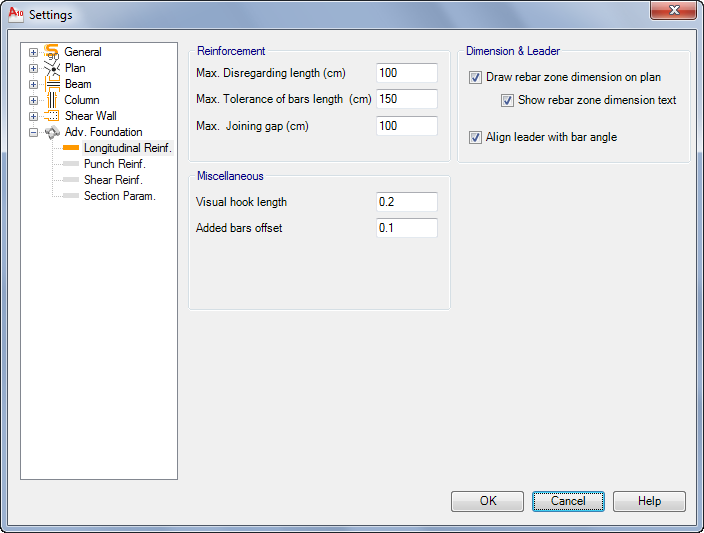Click the Max. Joining gap input field
The image size is (704, 533).
(407, 126)
